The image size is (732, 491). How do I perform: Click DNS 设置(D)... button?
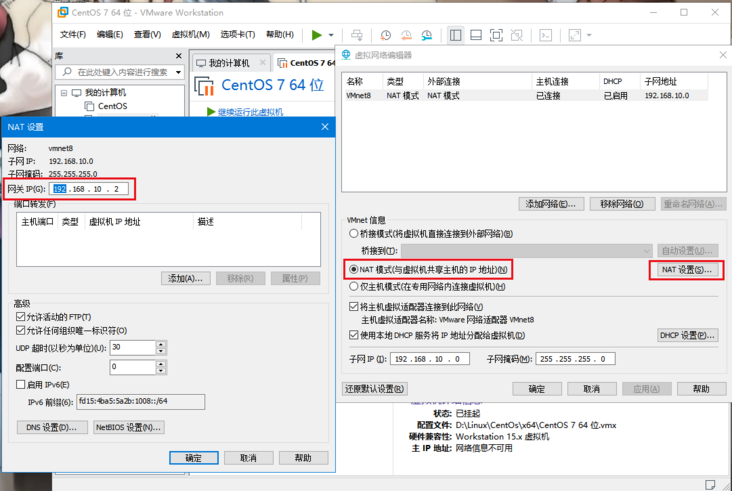52,428
